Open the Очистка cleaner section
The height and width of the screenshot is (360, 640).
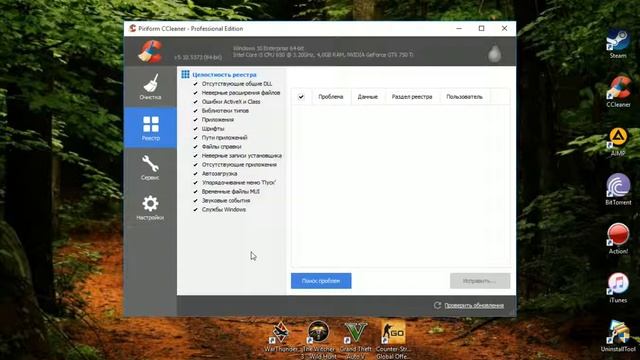[x=150, y=87]
